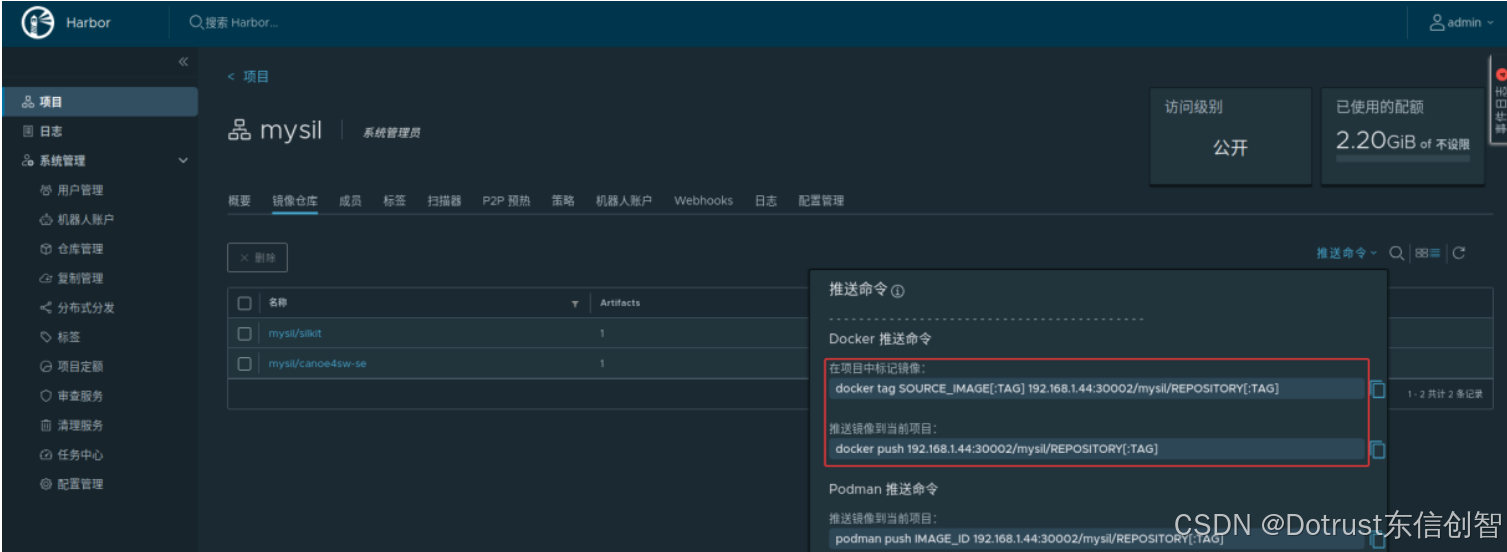Click the mysil project icon
Screen dimensions: 1507x552
(x=239, y=131)
